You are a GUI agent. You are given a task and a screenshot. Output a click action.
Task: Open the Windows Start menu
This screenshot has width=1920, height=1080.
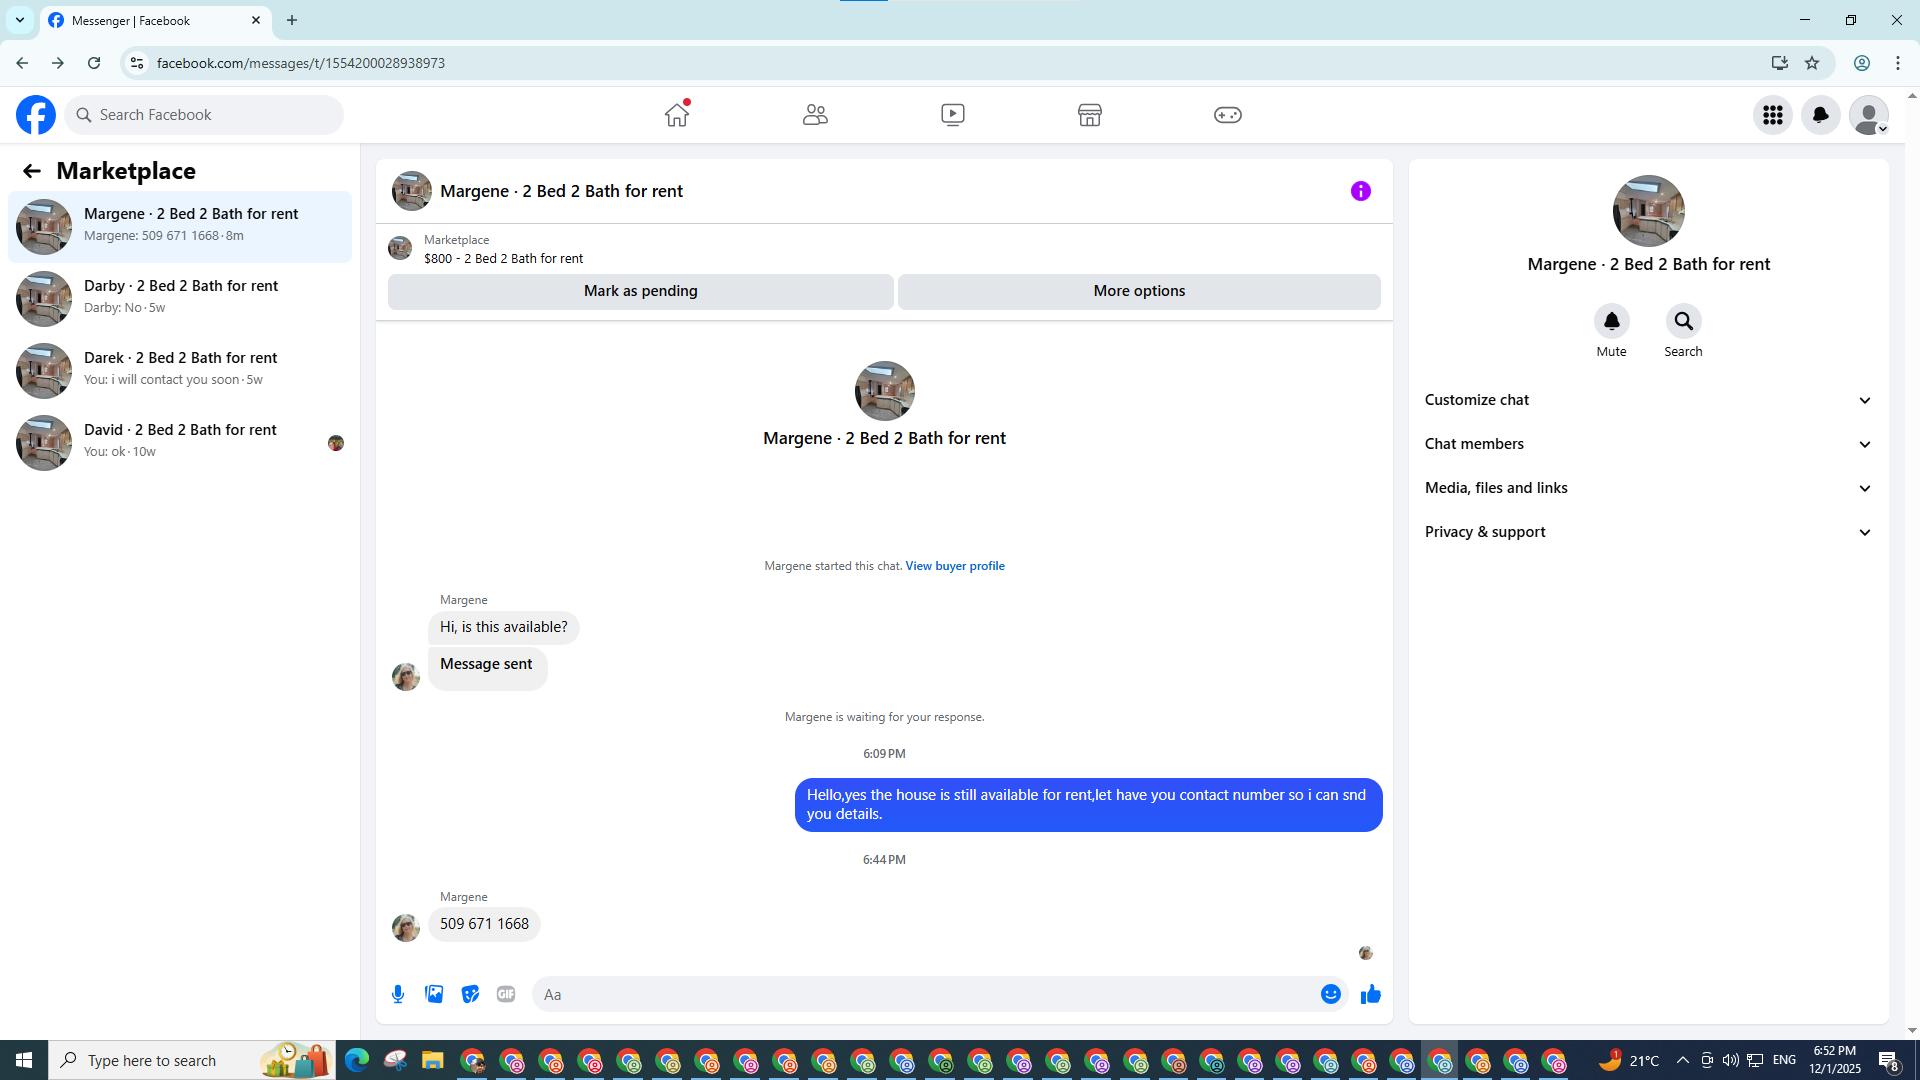24,1060
